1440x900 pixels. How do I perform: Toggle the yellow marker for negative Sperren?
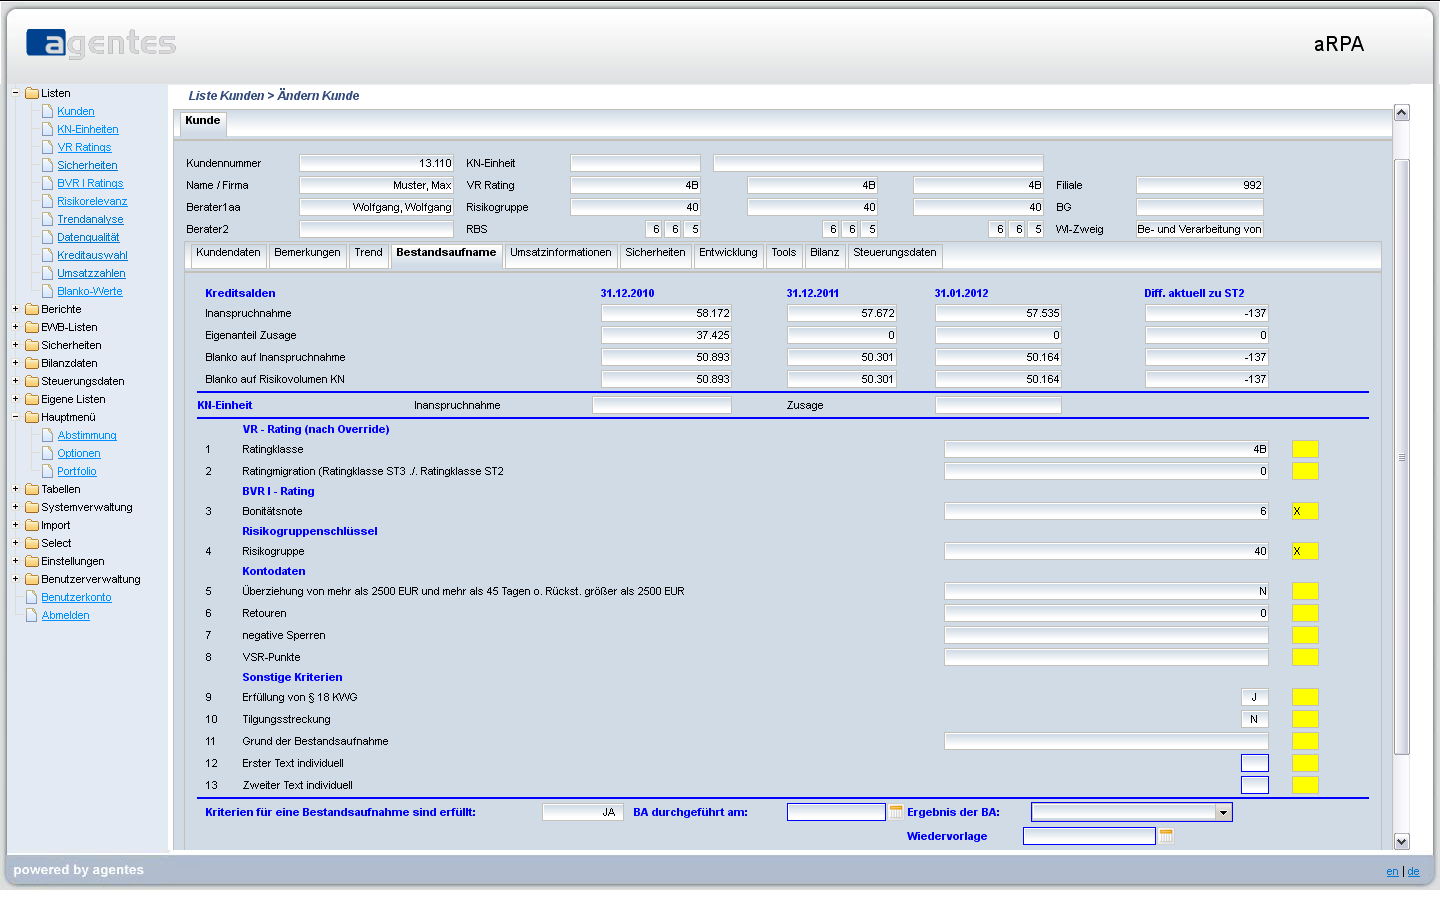1305,635
